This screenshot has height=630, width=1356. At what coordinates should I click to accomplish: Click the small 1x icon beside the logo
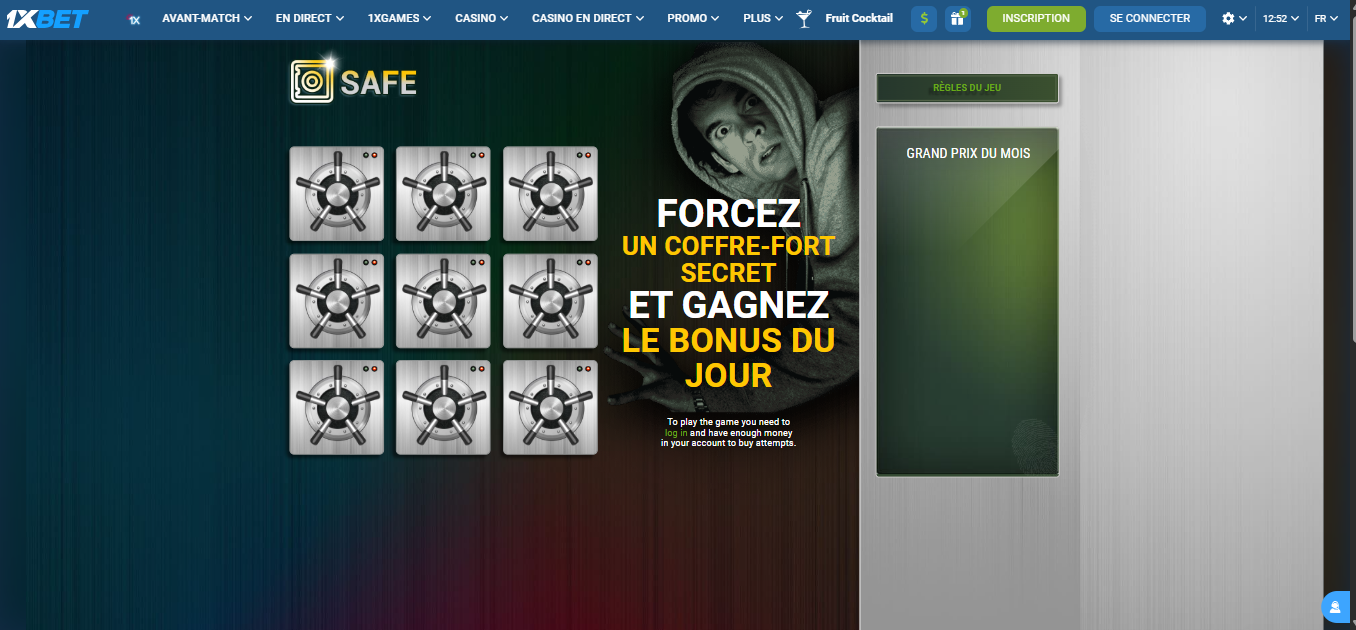pyautogui.click(x=134, y=19)
